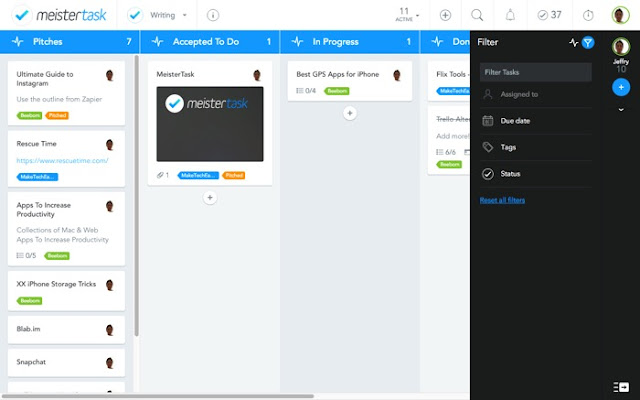Click the In Progress section pulse icon

(298, 42)
